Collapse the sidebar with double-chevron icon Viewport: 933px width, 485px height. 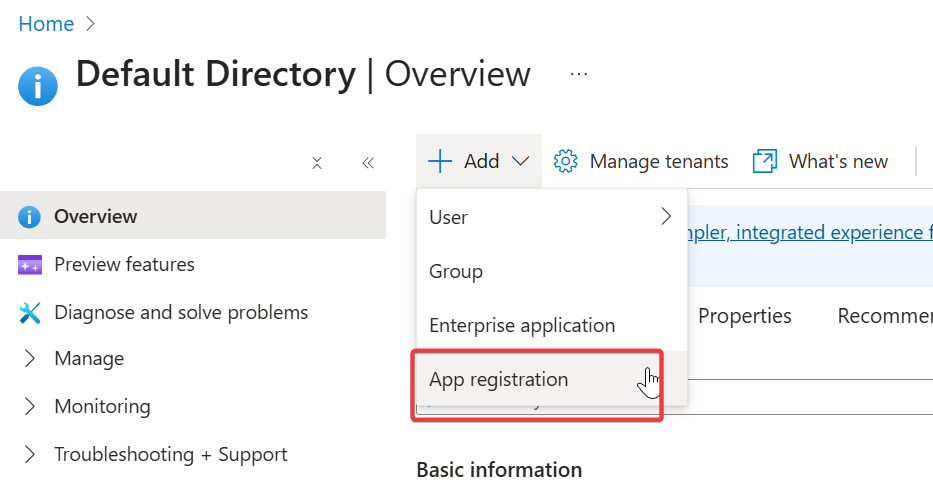[368, 163]
